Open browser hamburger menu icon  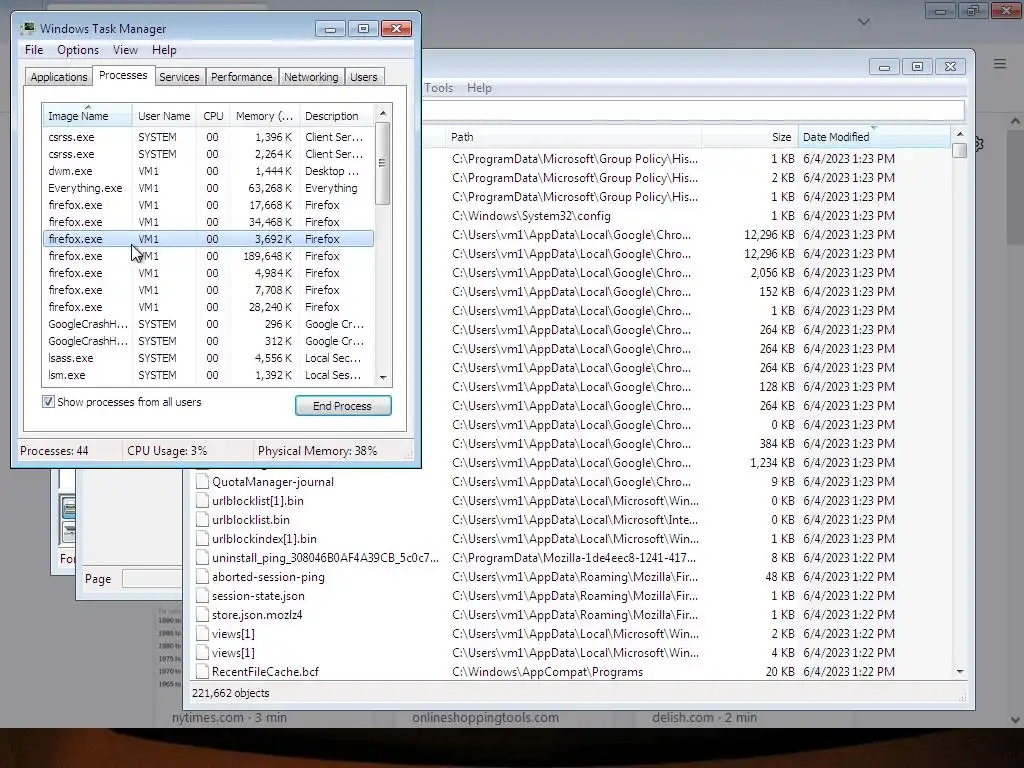[x=1000, y=64]
